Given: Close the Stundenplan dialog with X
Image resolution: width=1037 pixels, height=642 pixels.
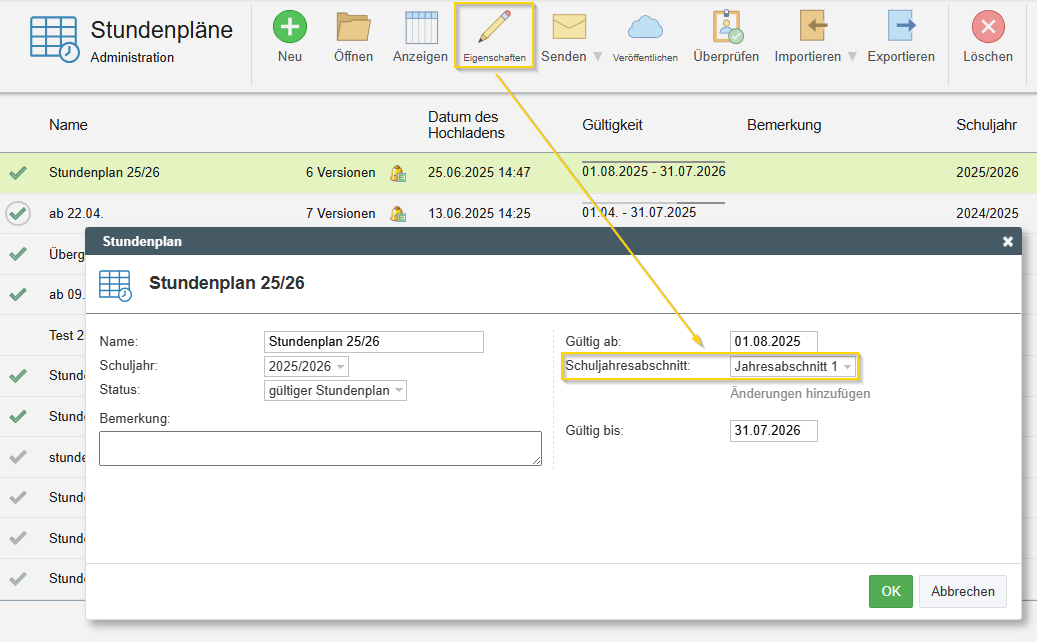Looking at the screenshot, I should 1007,241.
